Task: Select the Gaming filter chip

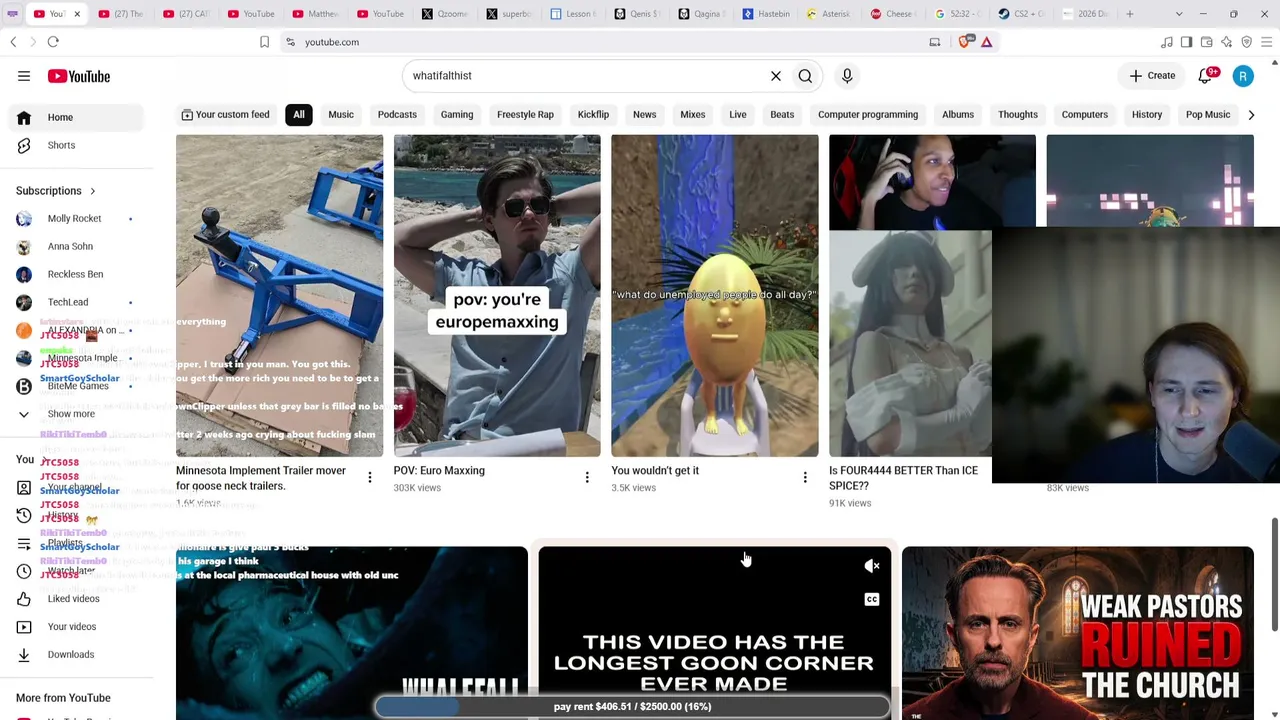Action: pyautogui.click(x=457, y=115)
